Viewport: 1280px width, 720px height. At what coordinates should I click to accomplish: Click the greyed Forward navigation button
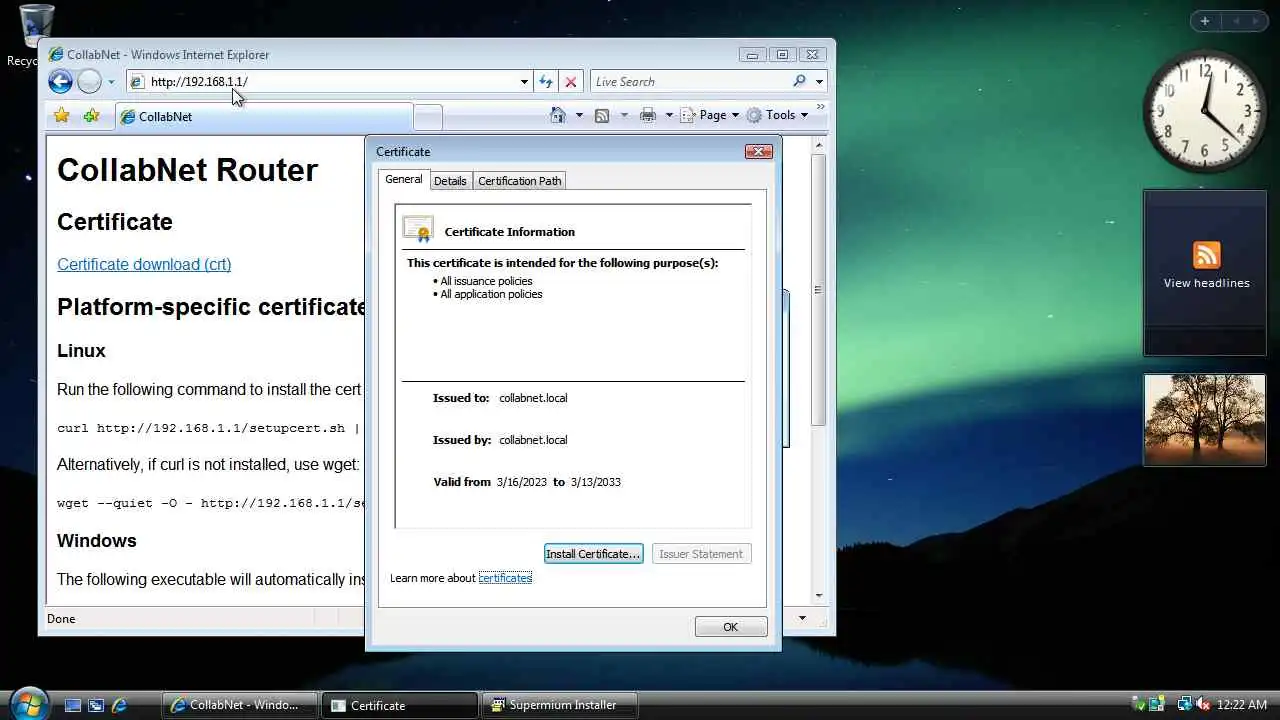coord(89,82)
